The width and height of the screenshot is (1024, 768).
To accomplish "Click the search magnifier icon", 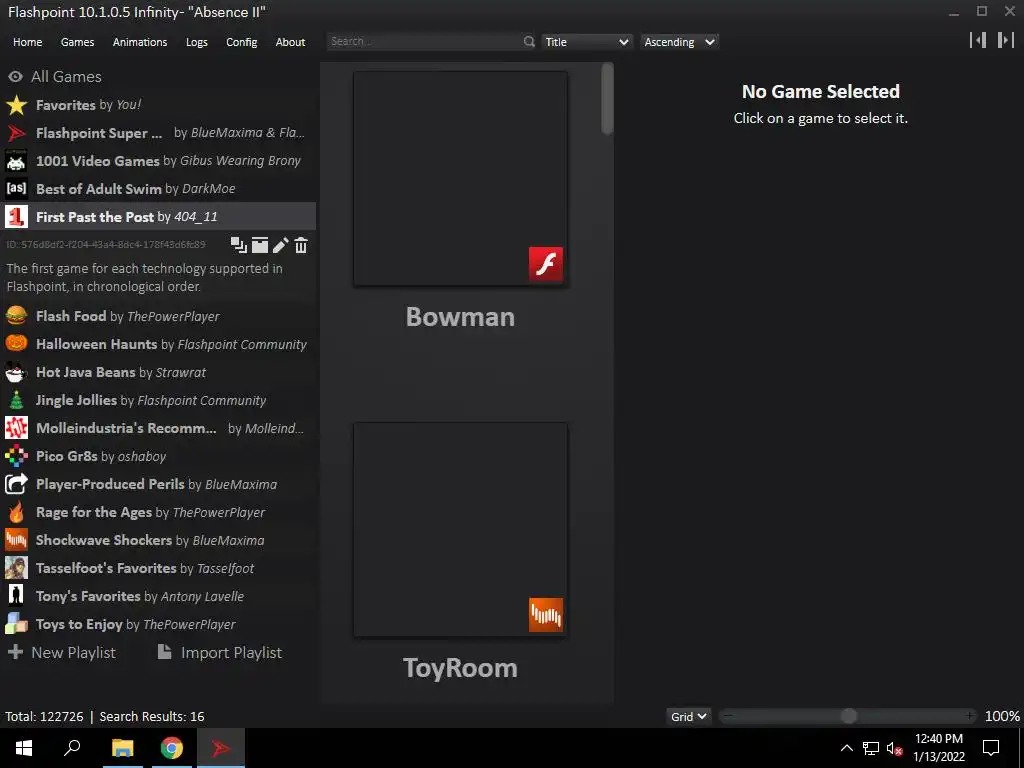I will [529, 42].
